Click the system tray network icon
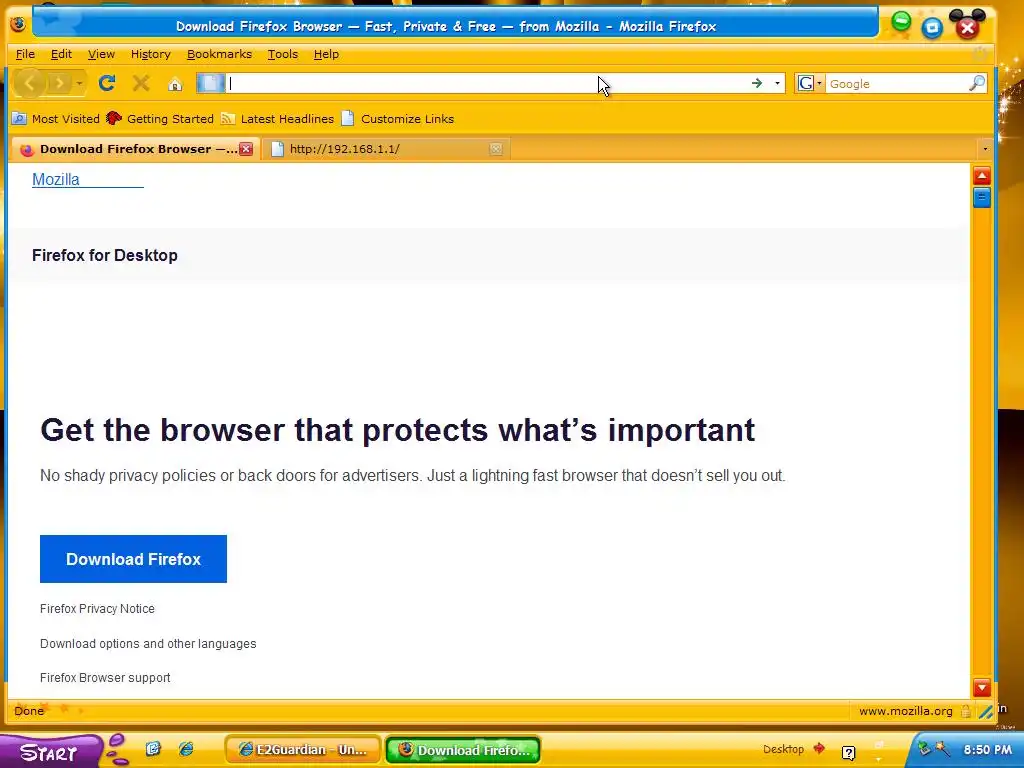The height and width of the screenshot is (768, 1024). [x=923, y=748]
